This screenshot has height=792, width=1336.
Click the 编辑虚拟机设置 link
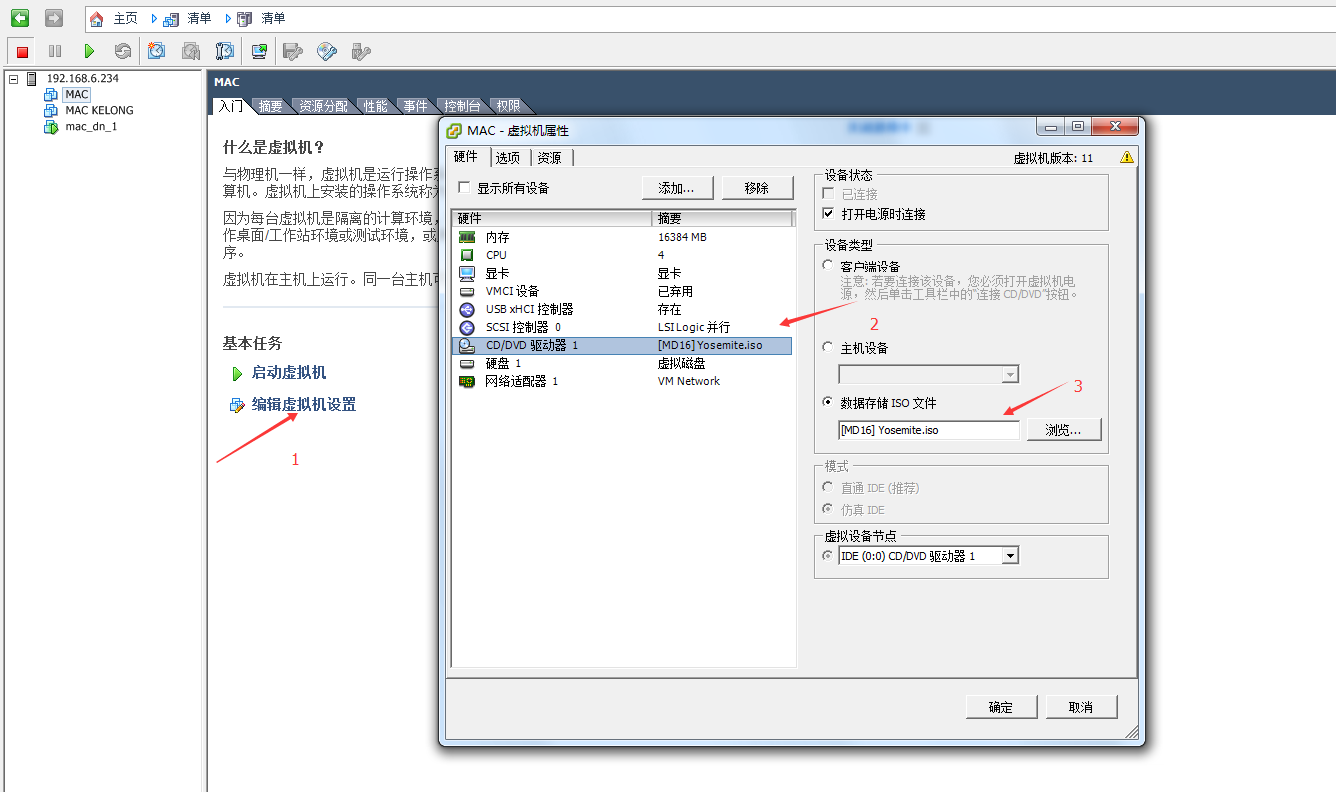pos(303,404)
